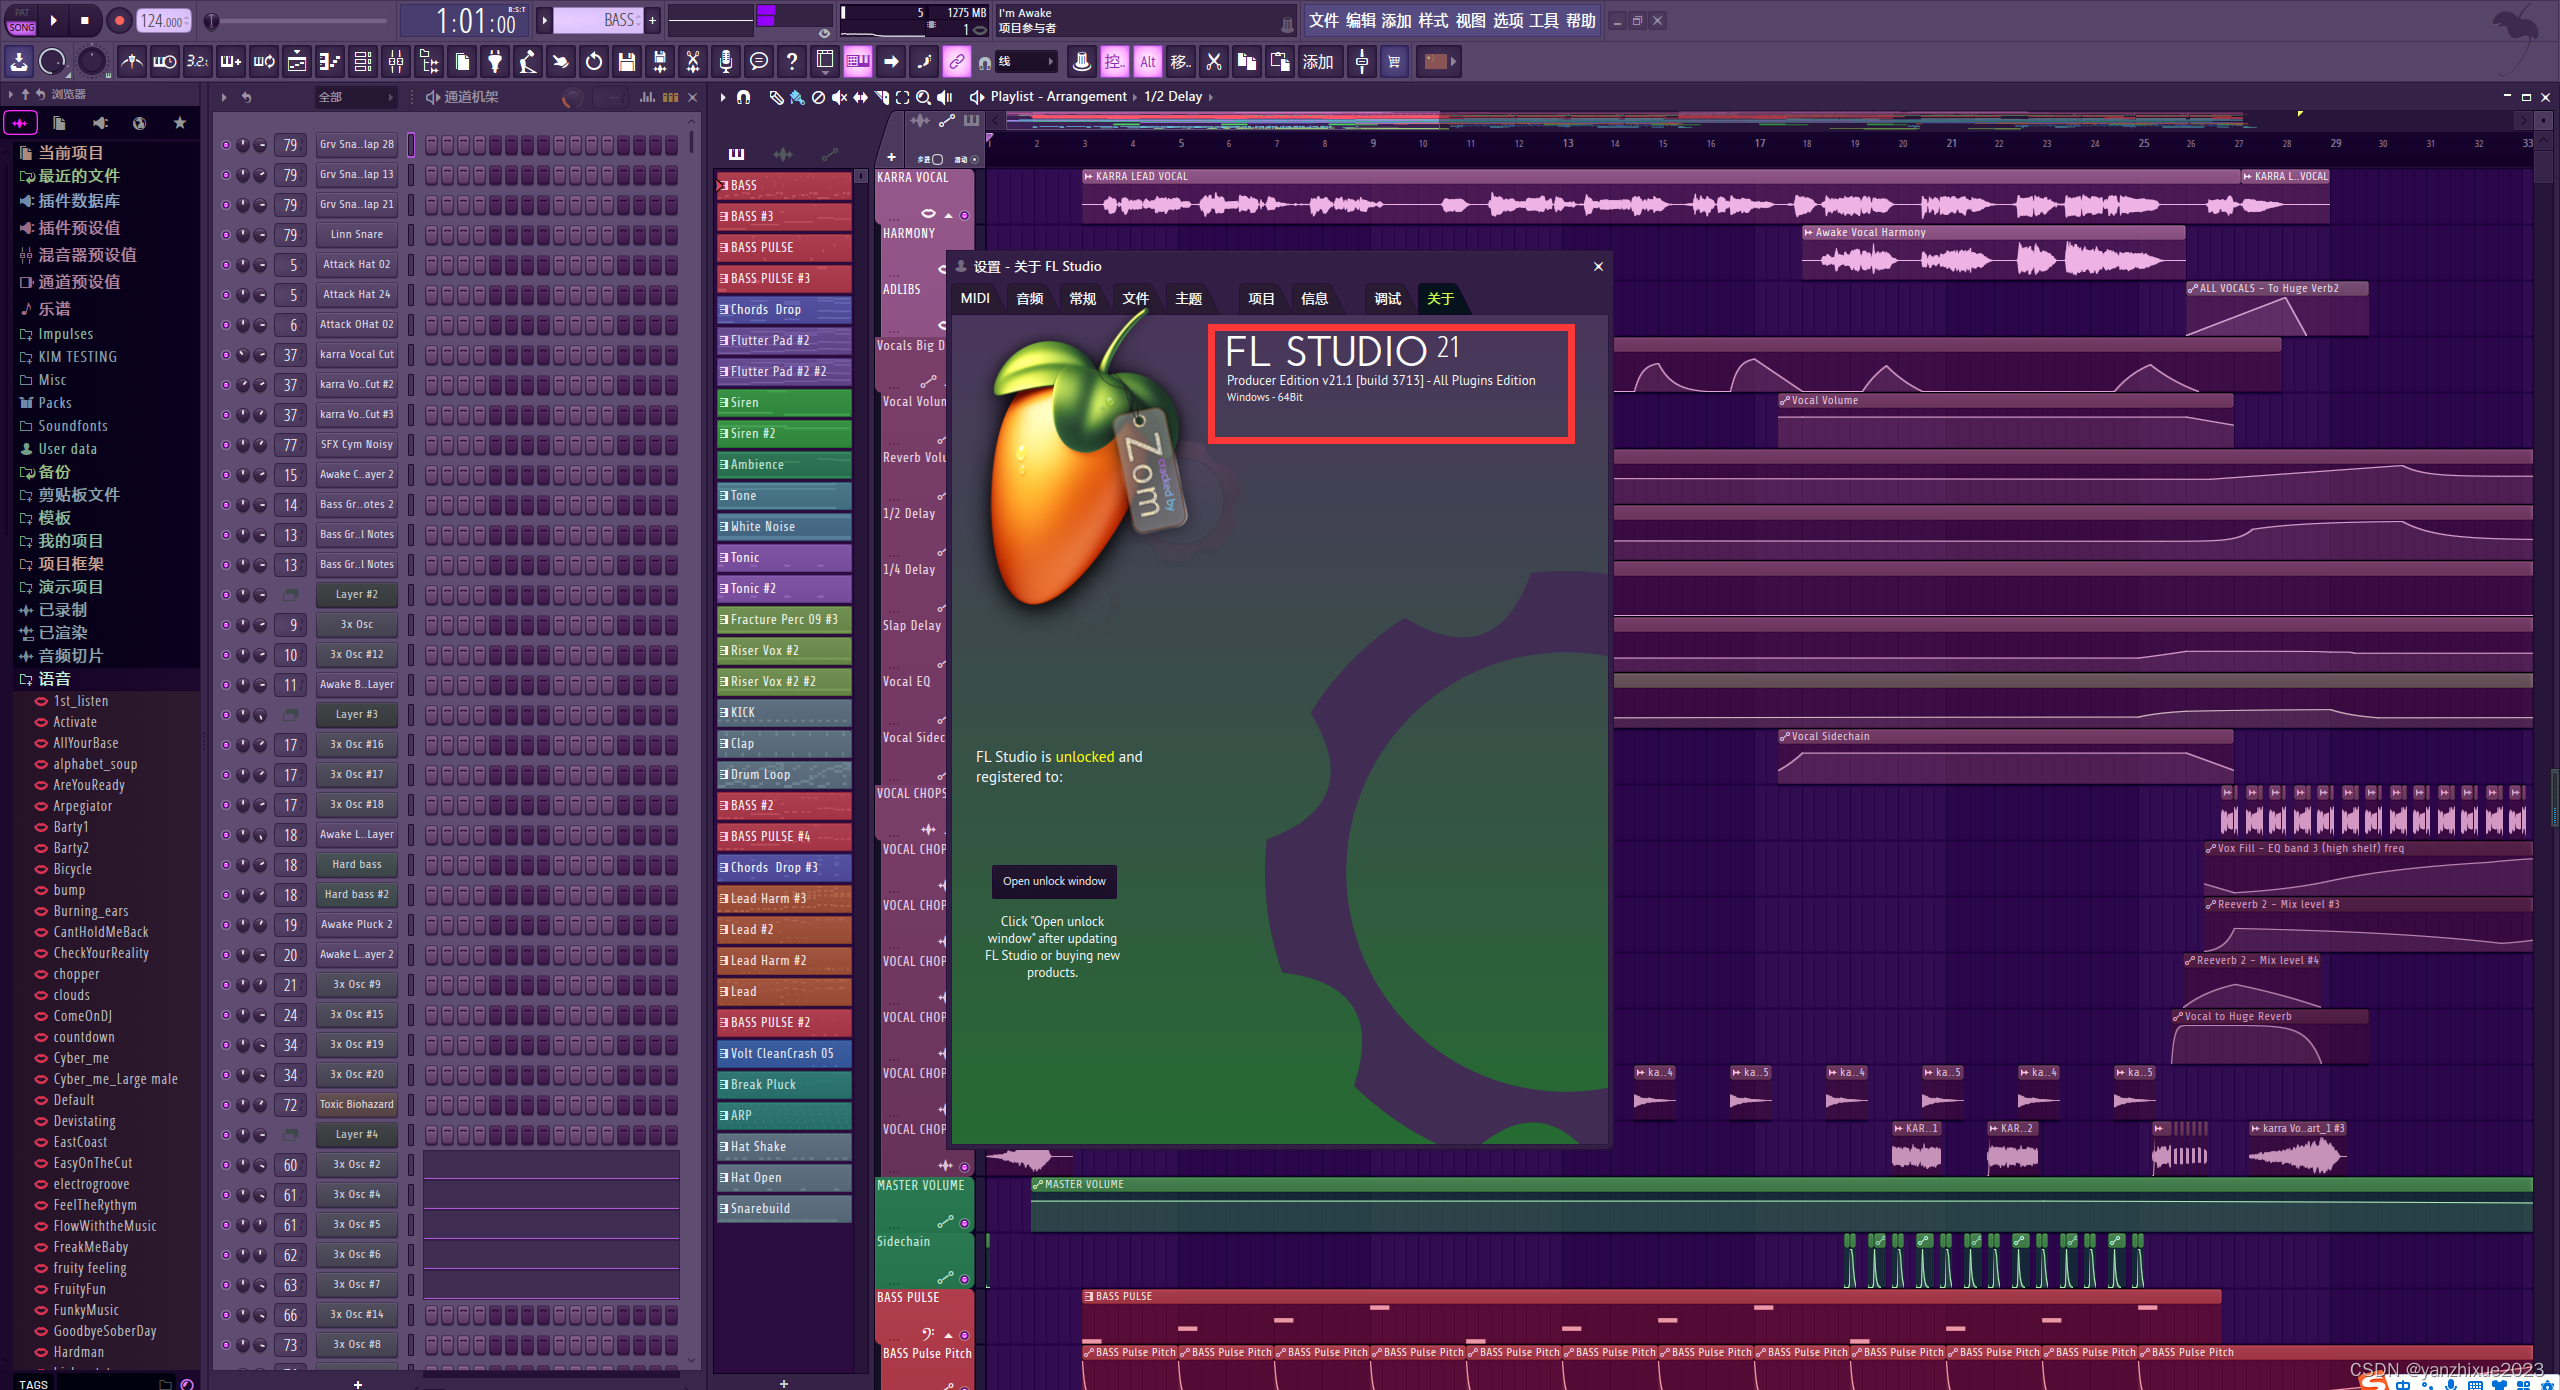Click the floppy disk save icon
The image size is (2560, 1390).
coord(627,62)
